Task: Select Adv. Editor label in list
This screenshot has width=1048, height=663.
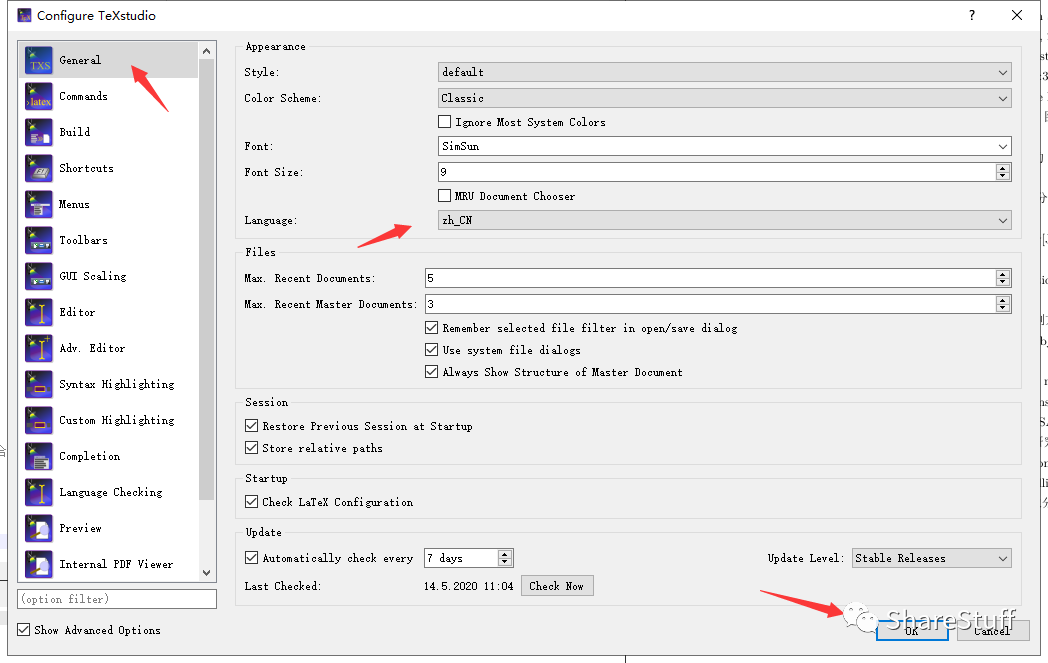Action: click(92, 349)
